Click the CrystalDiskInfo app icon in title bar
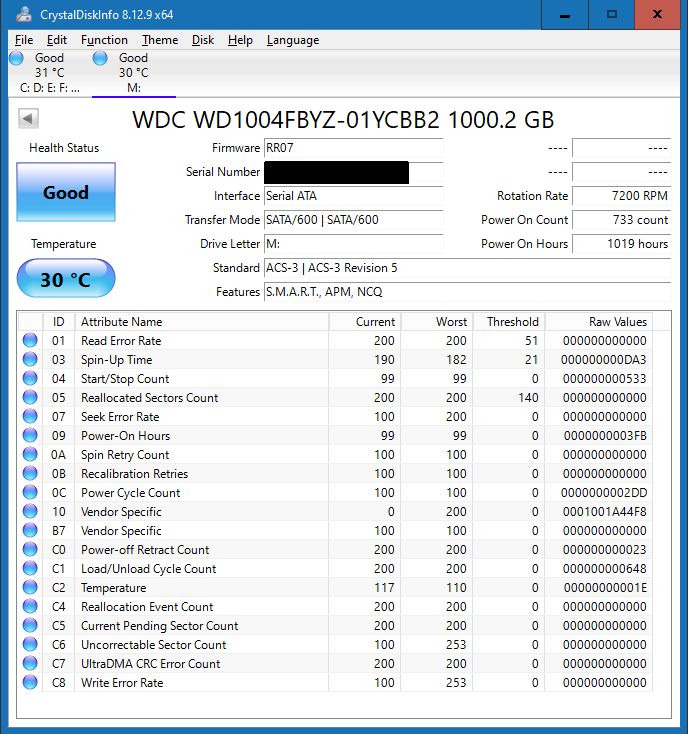 coord(20,15)
